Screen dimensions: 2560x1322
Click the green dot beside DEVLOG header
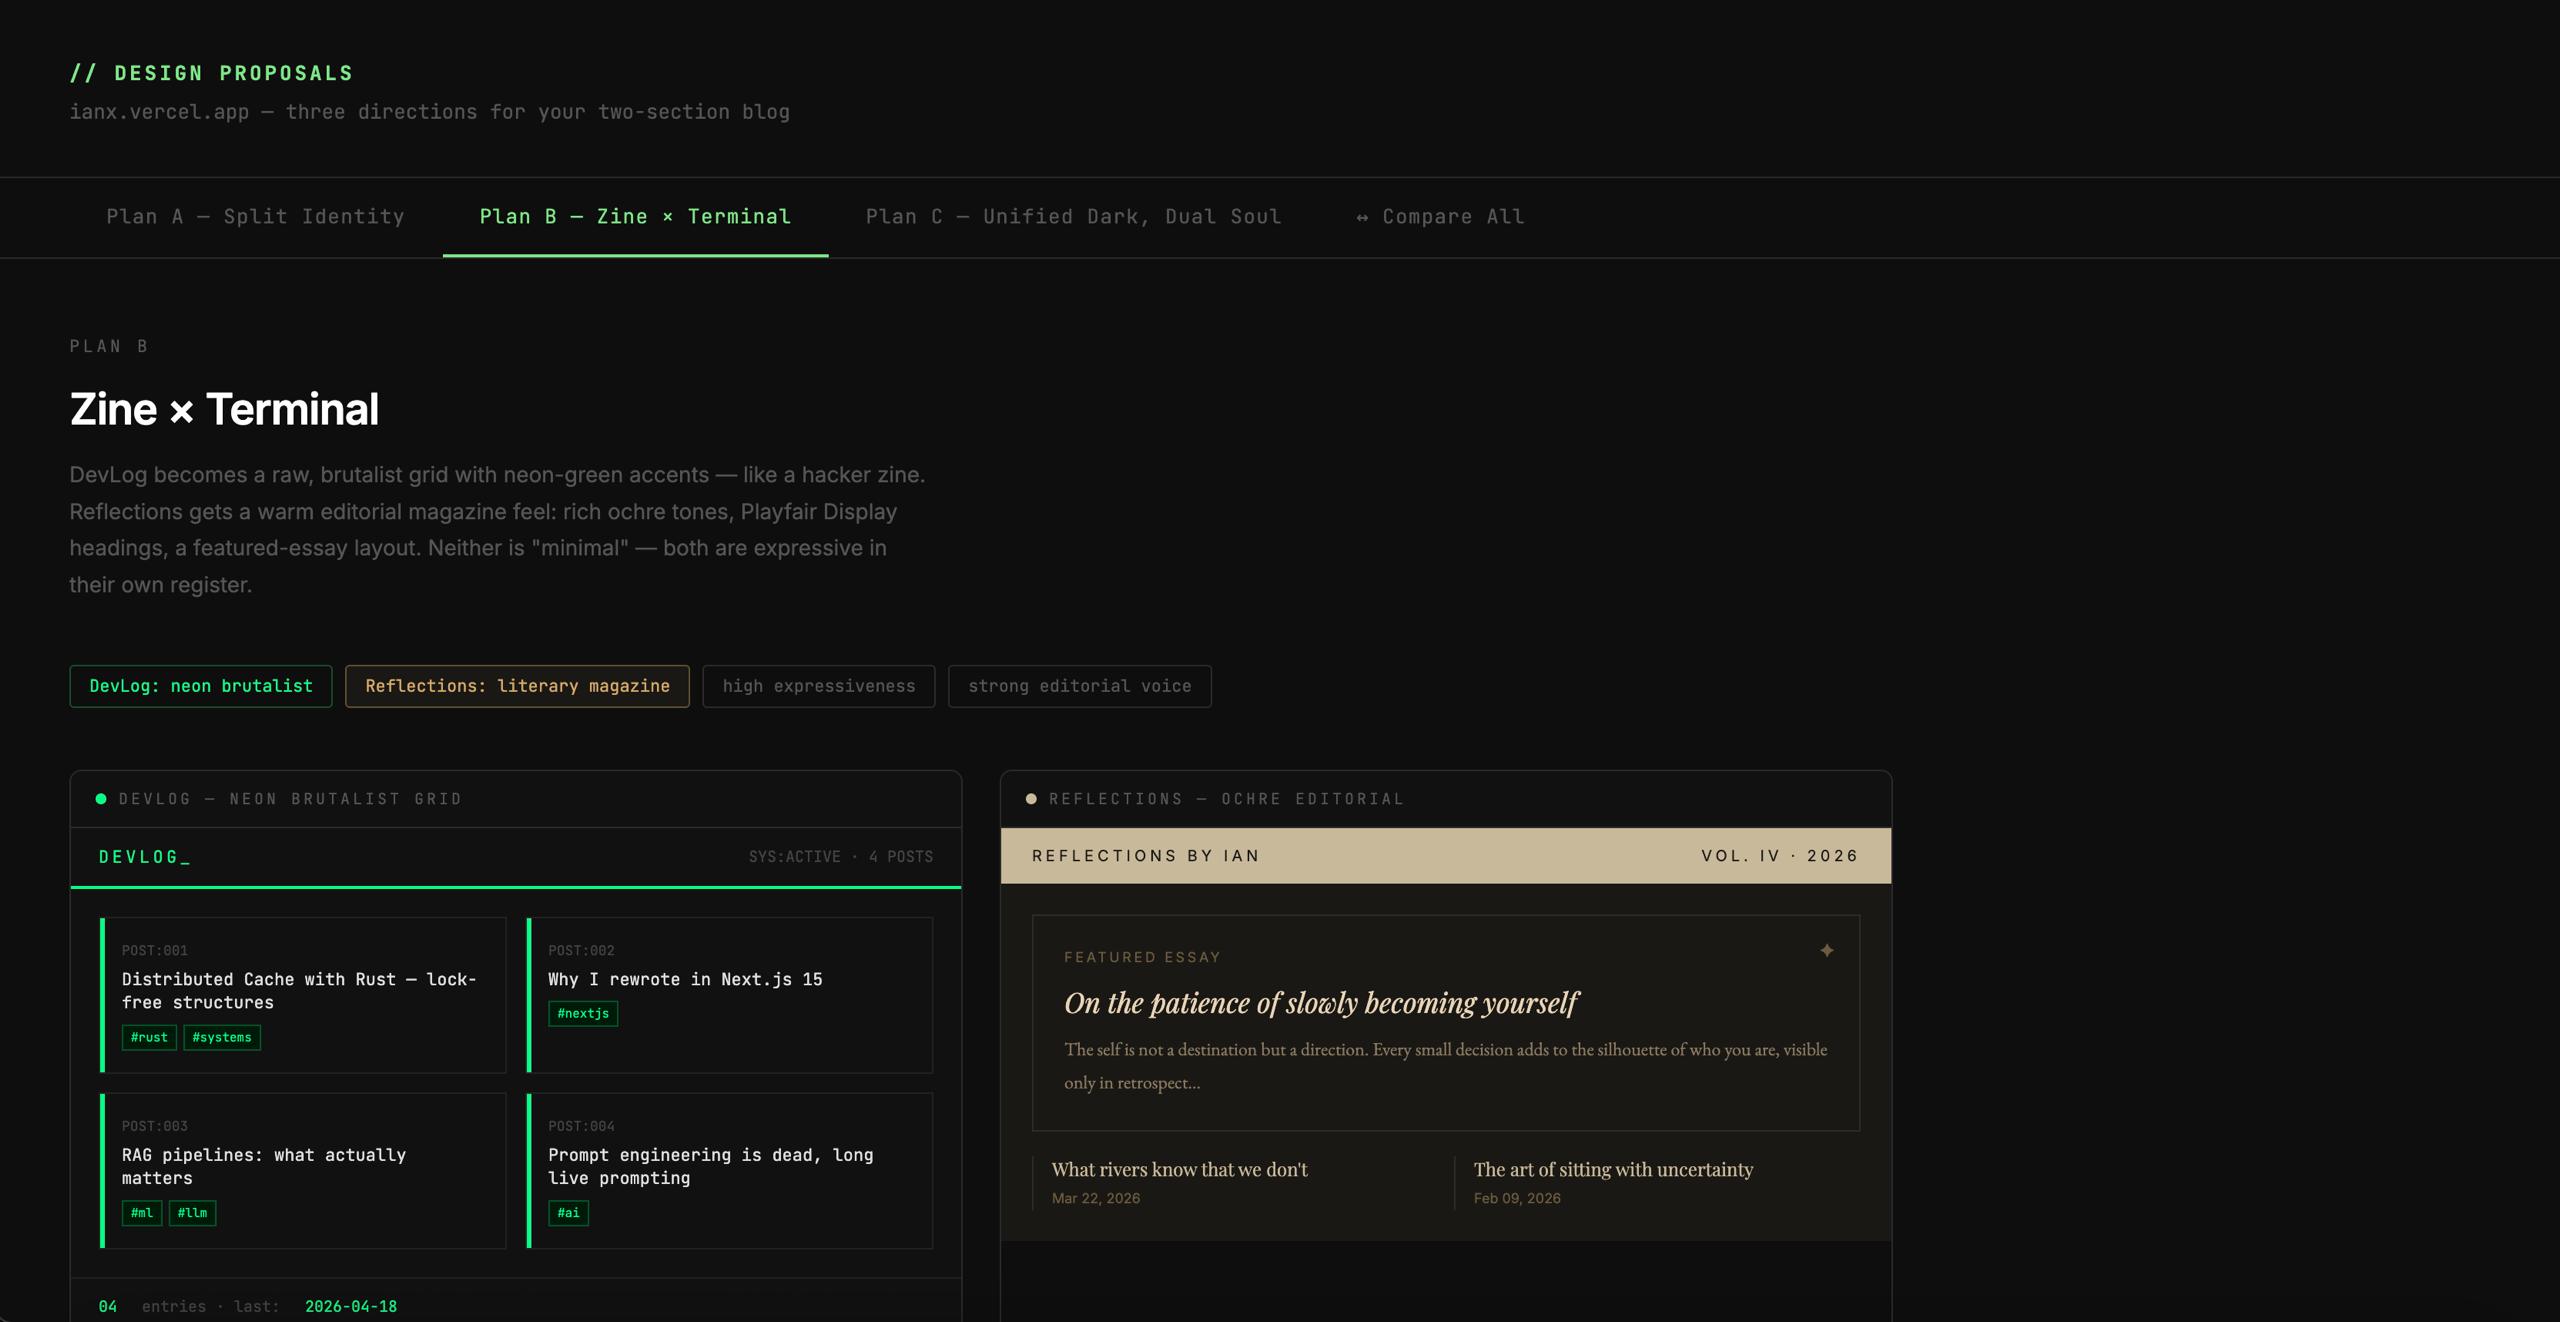click(101, 799)
